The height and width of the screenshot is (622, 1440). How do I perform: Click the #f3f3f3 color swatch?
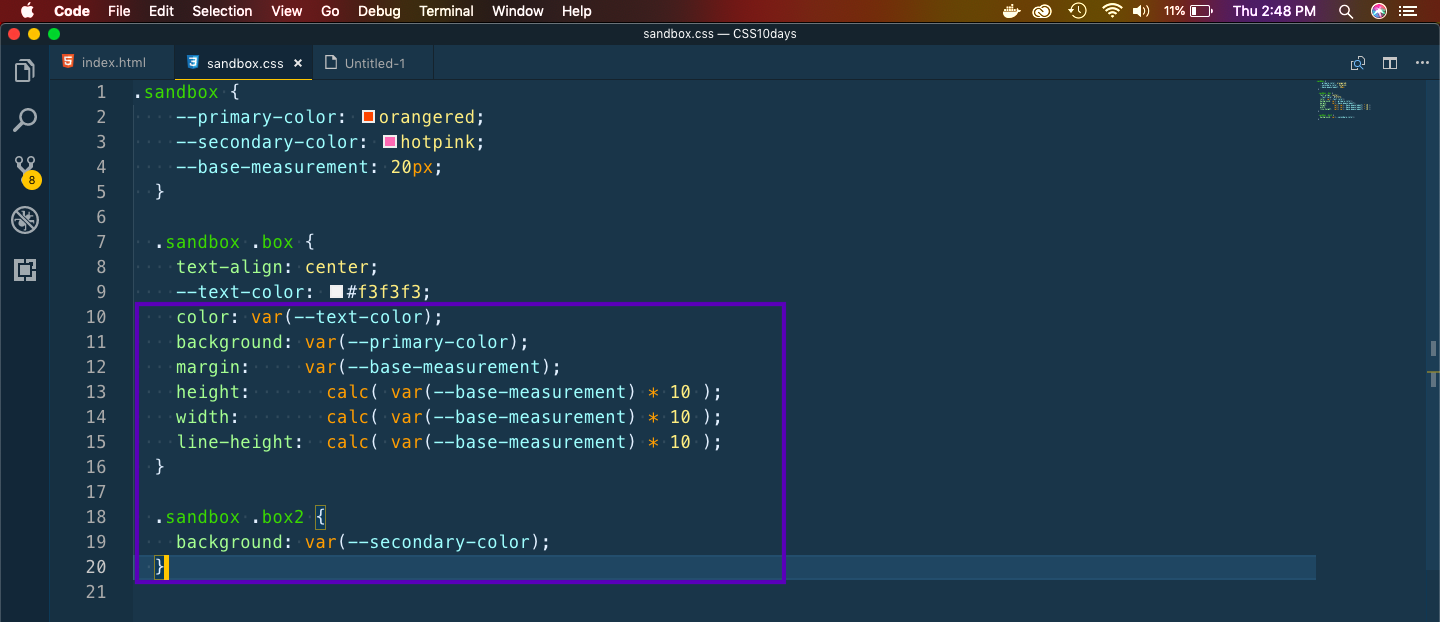tap(336, 292)
